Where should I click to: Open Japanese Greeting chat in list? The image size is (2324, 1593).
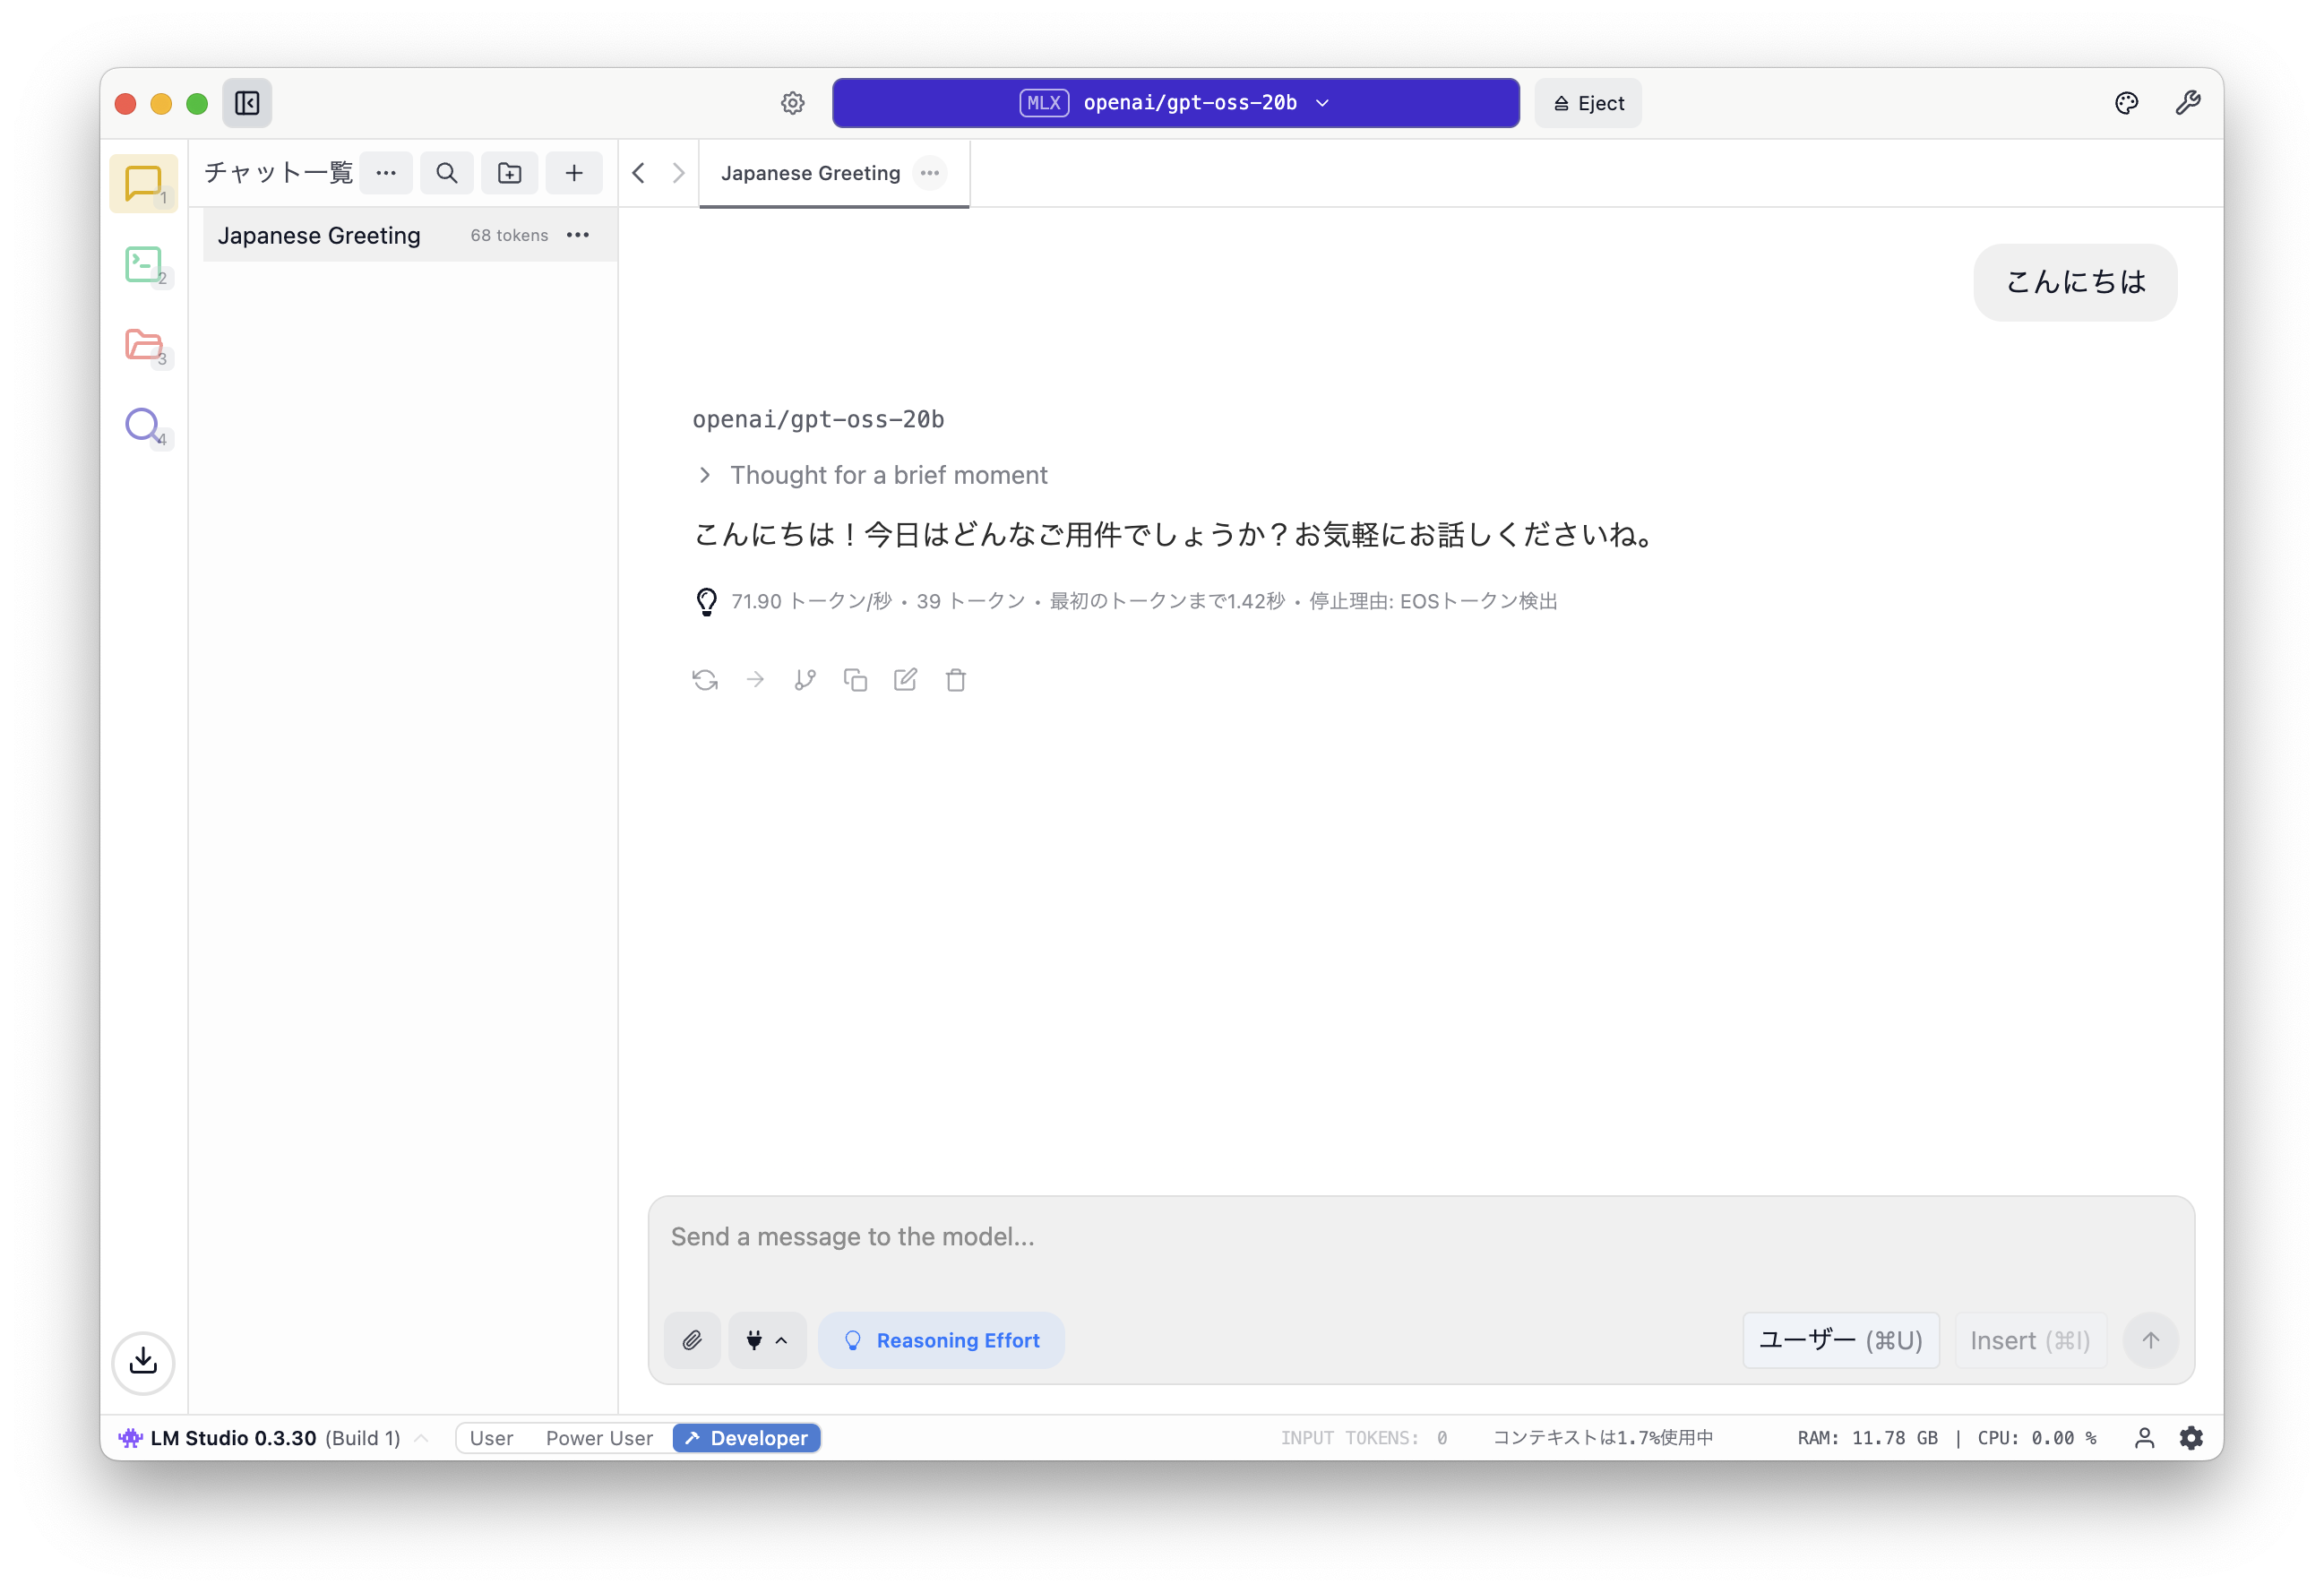(x=320, y=235)
